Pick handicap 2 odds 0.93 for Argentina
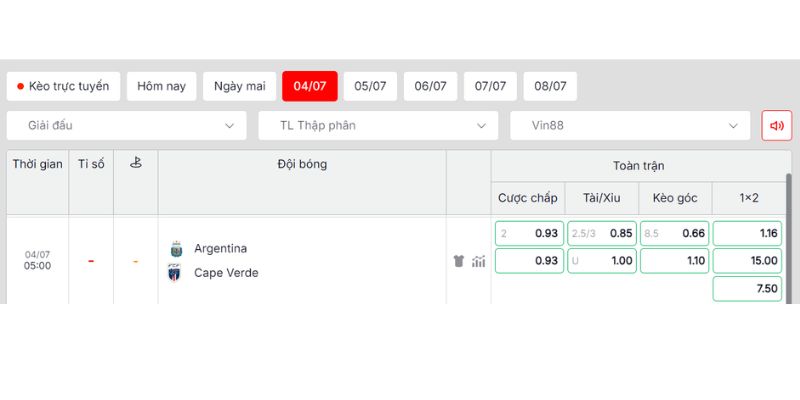Screen dimensions: 800x400 [x=530, y=234]
